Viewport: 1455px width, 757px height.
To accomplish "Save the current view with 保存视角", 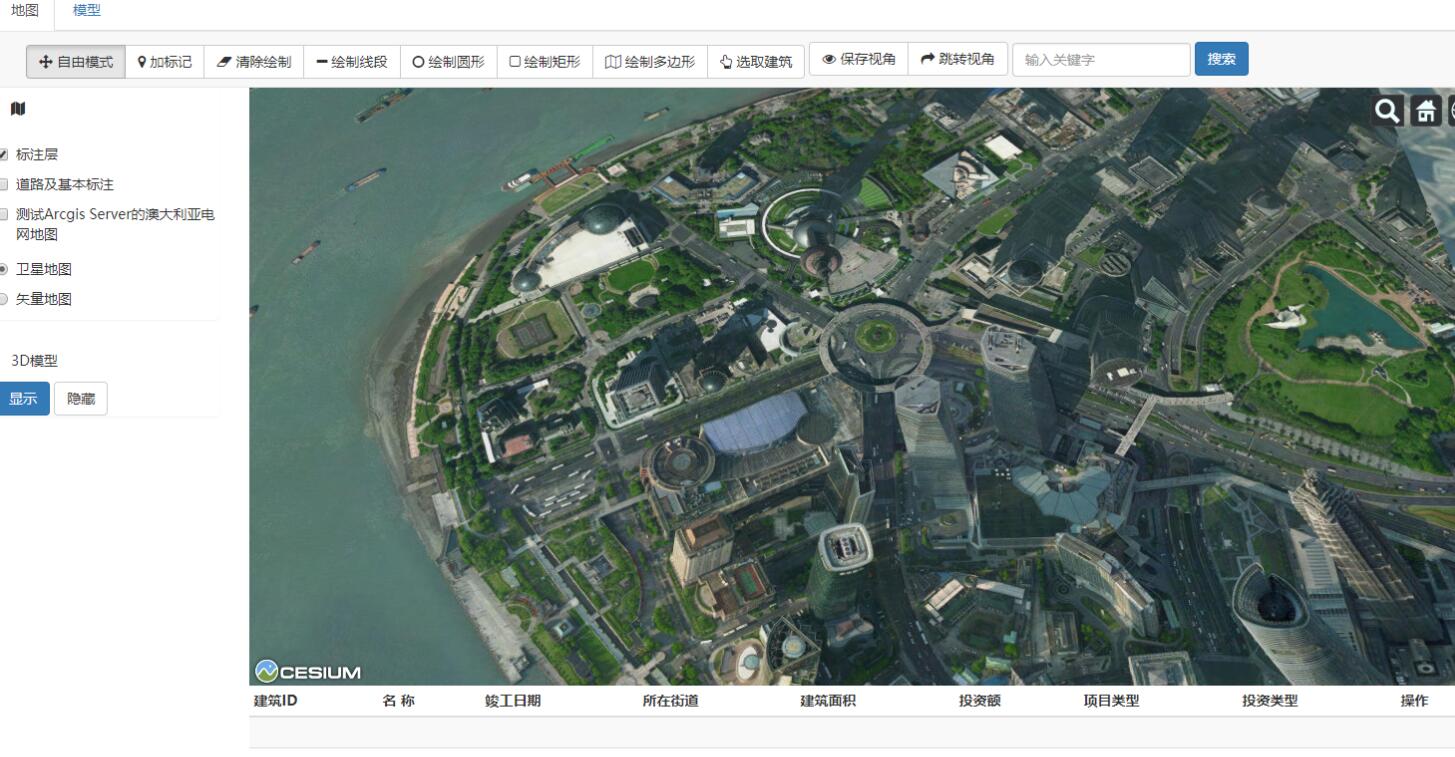I will [x=859, y=59].
